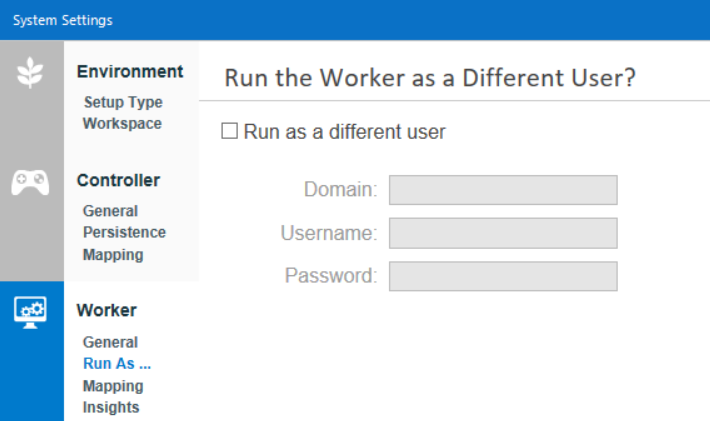Open the Environment section heading
Screen dimensions: 710x421
130,71
